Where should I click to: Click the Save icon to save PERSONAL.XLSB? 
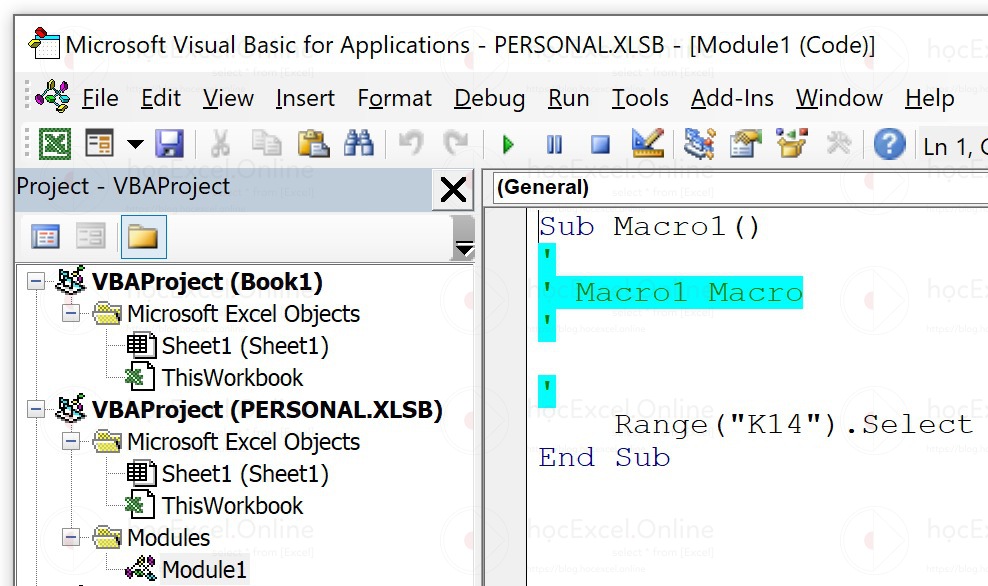(170, 144)
